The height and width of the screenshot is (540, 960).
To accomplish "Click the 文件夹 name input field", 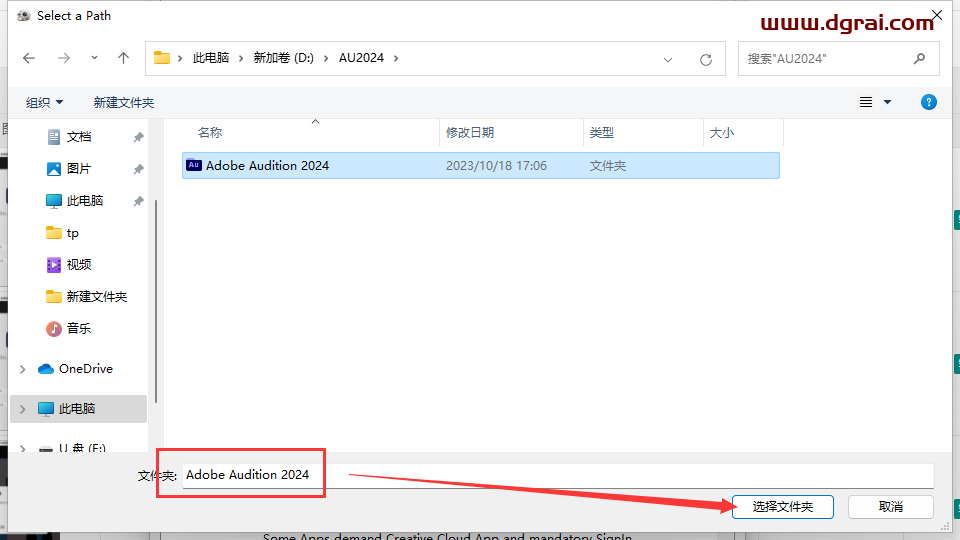I will 558,475.
